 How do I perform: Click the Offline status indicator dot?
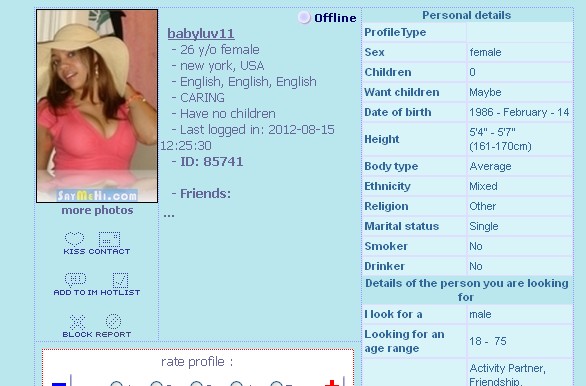point(304,17)
